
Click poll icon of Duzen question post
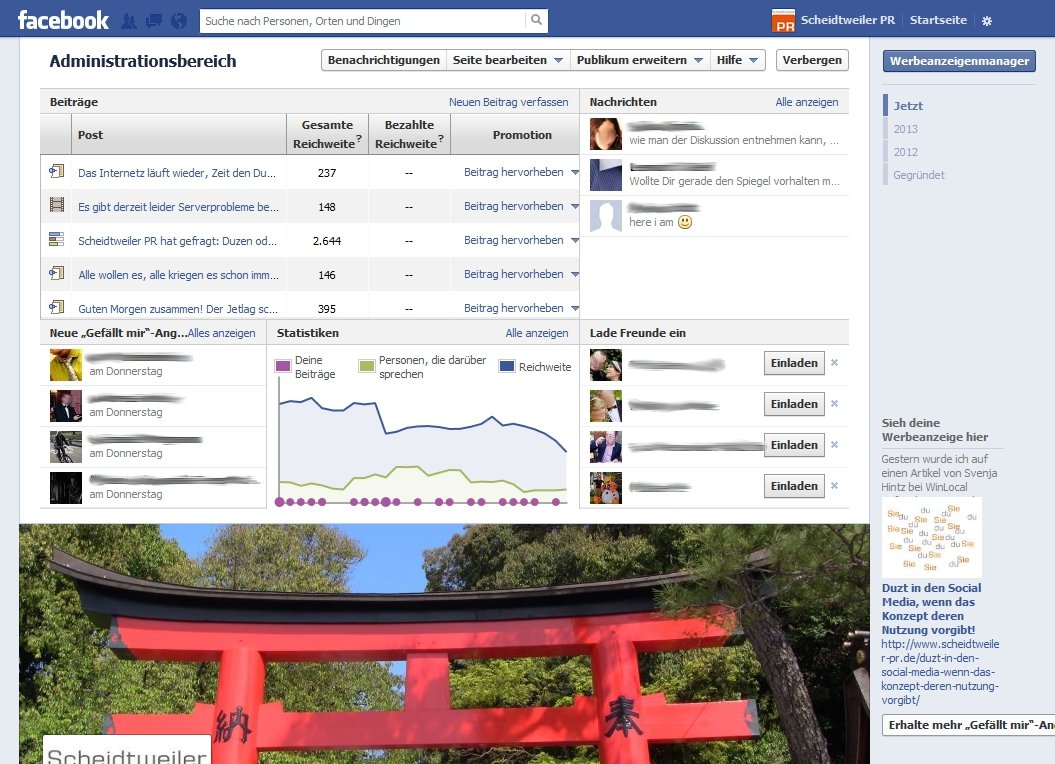(x=57, y=239)
